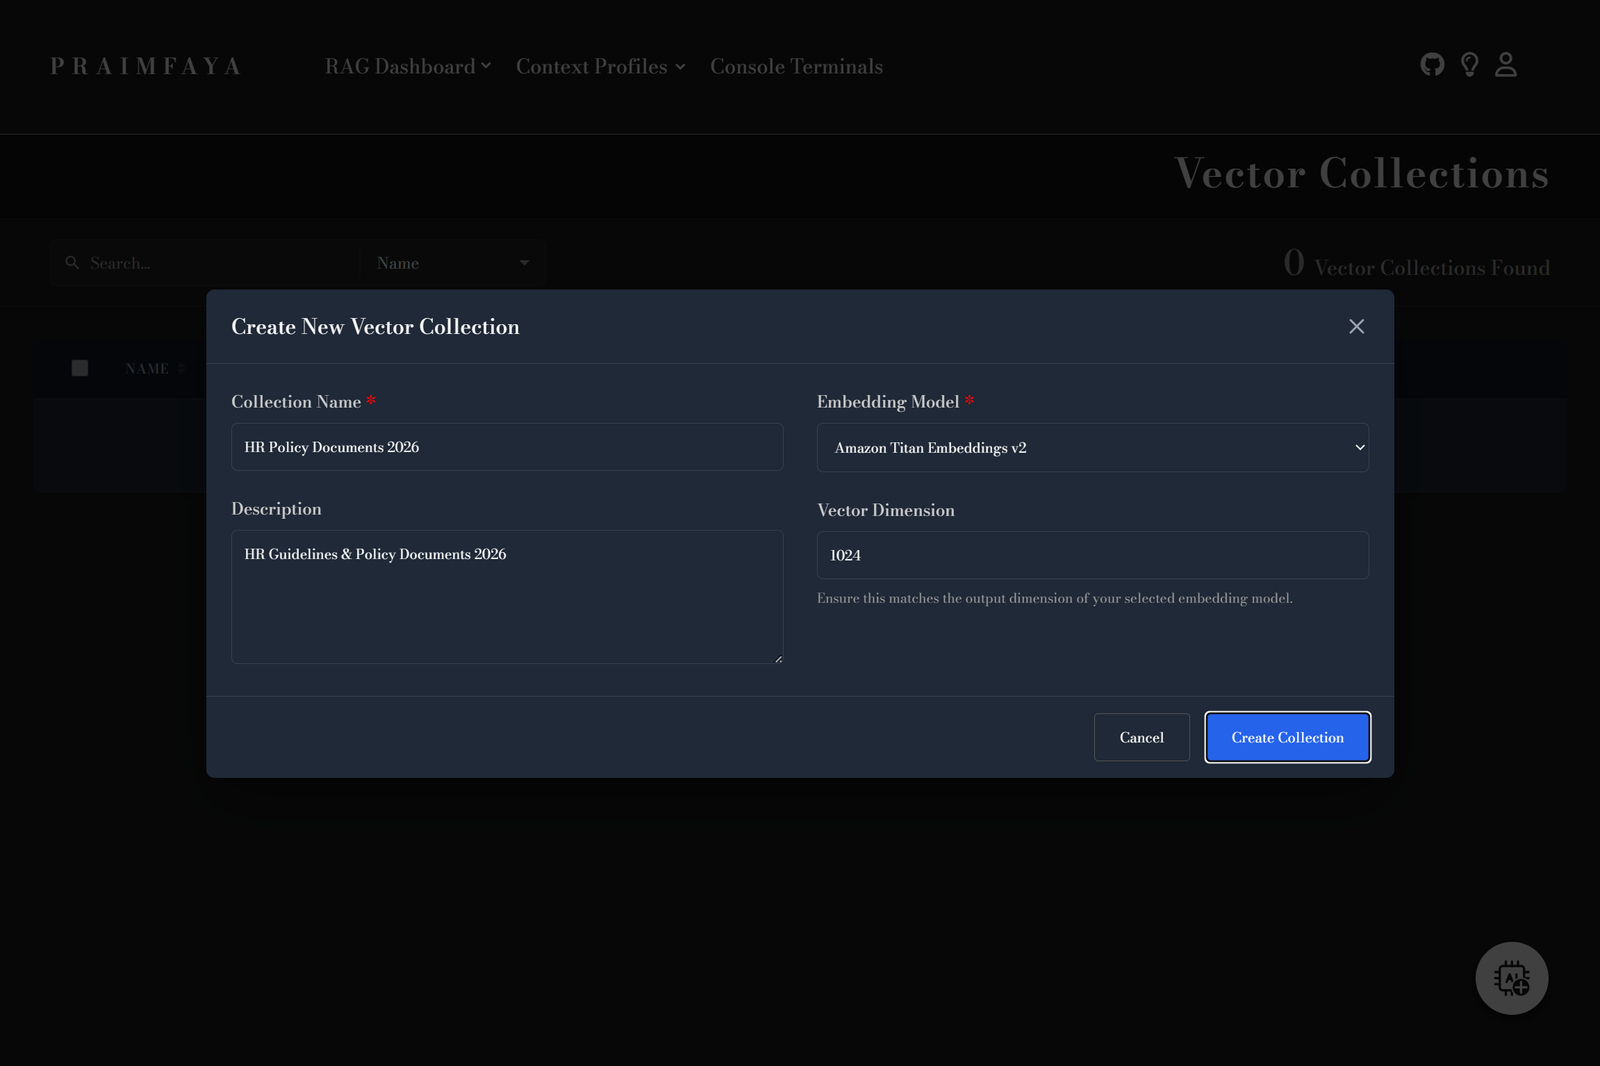Edit the Vector Dimension field
Viewport: 1600px width, 1066px height.
point(1092,555)
